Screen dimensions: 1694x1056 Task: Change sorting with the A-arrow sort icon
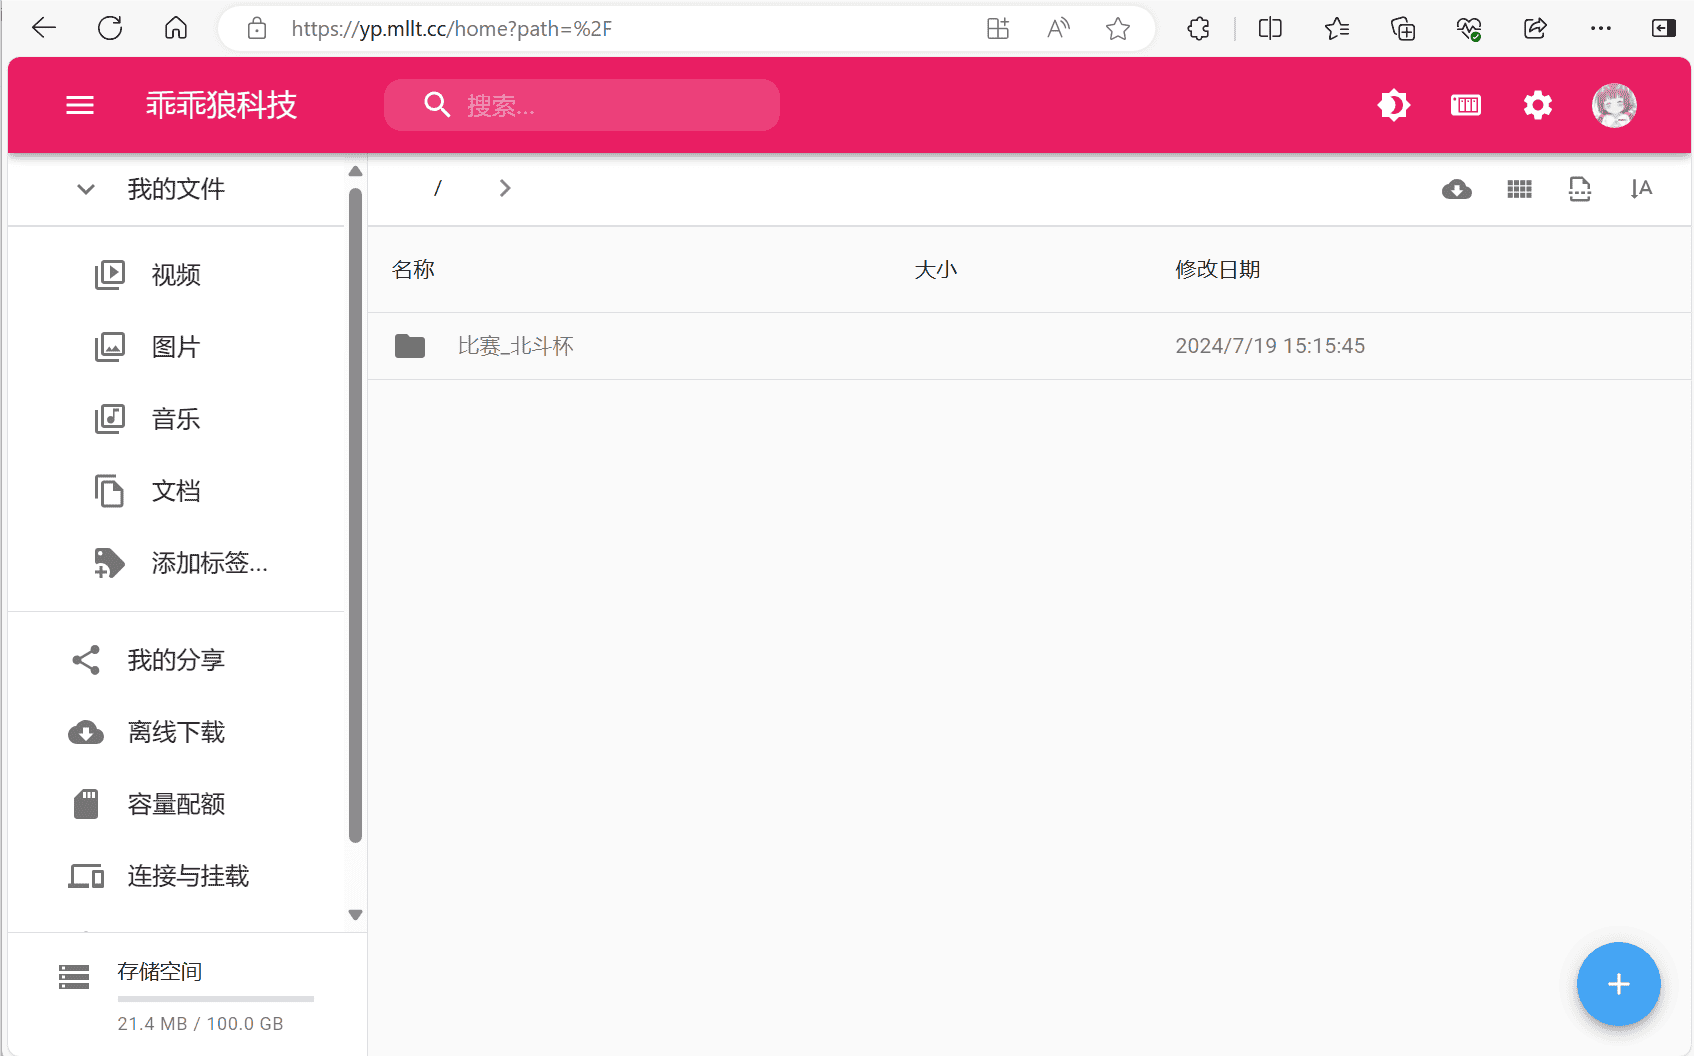pos(1641,188)
